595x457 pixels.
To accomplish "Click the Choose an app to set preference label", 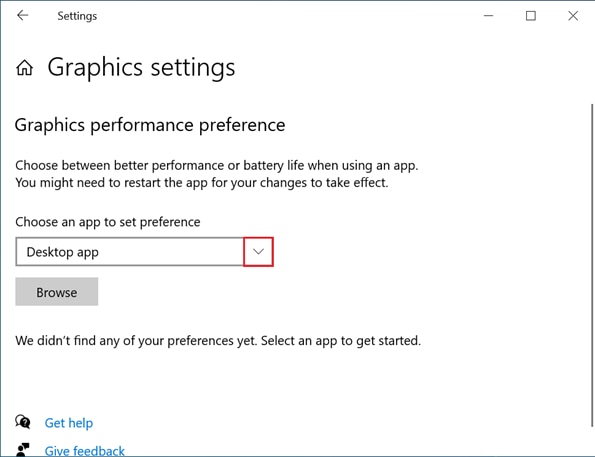I will tap(108, 222).
